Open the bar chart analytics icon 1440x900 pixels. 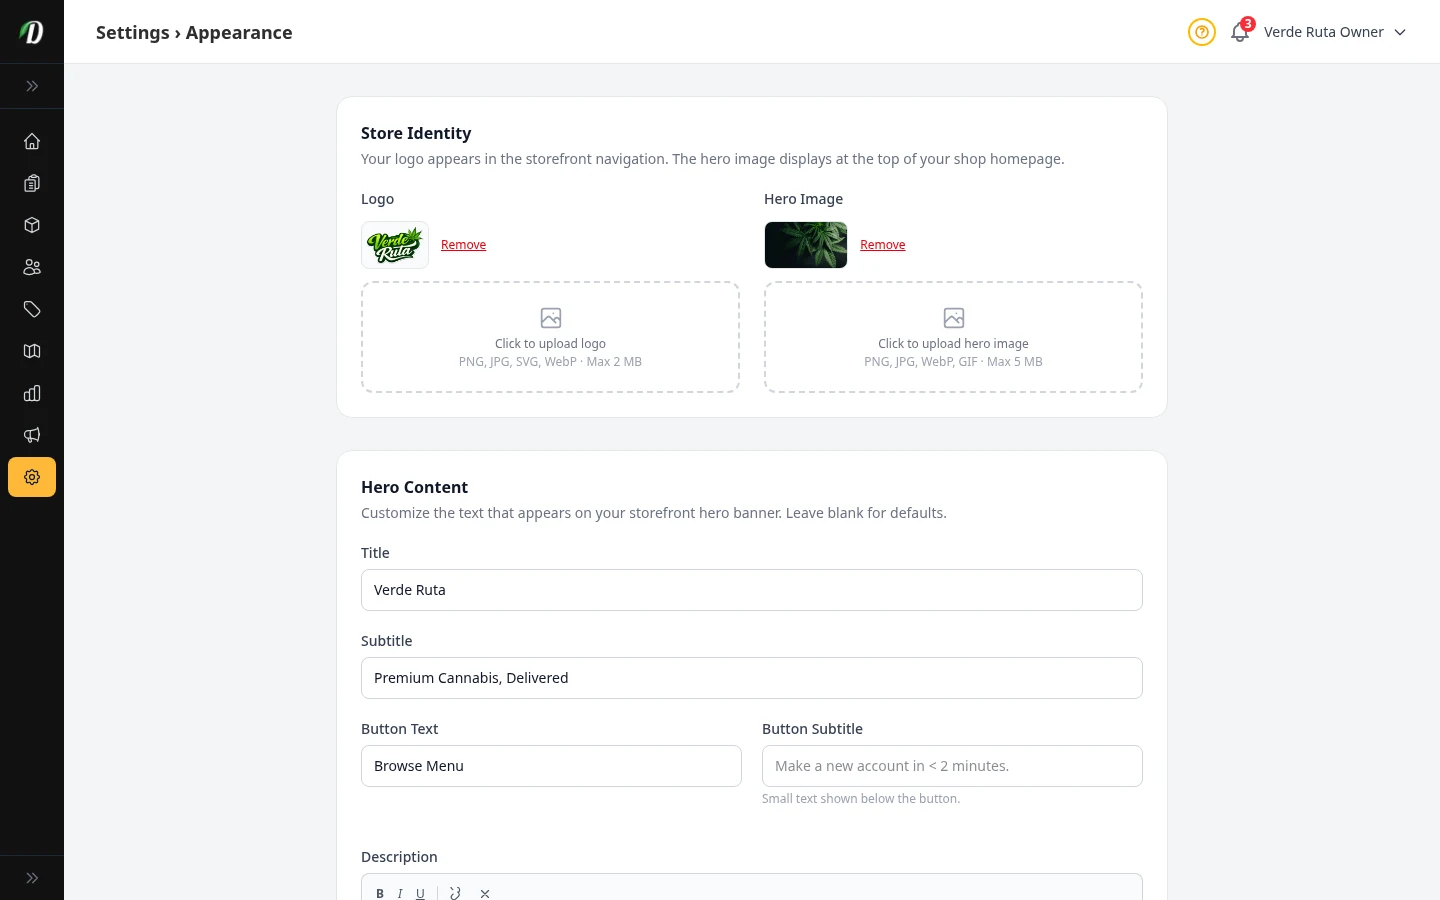point(32,393)
